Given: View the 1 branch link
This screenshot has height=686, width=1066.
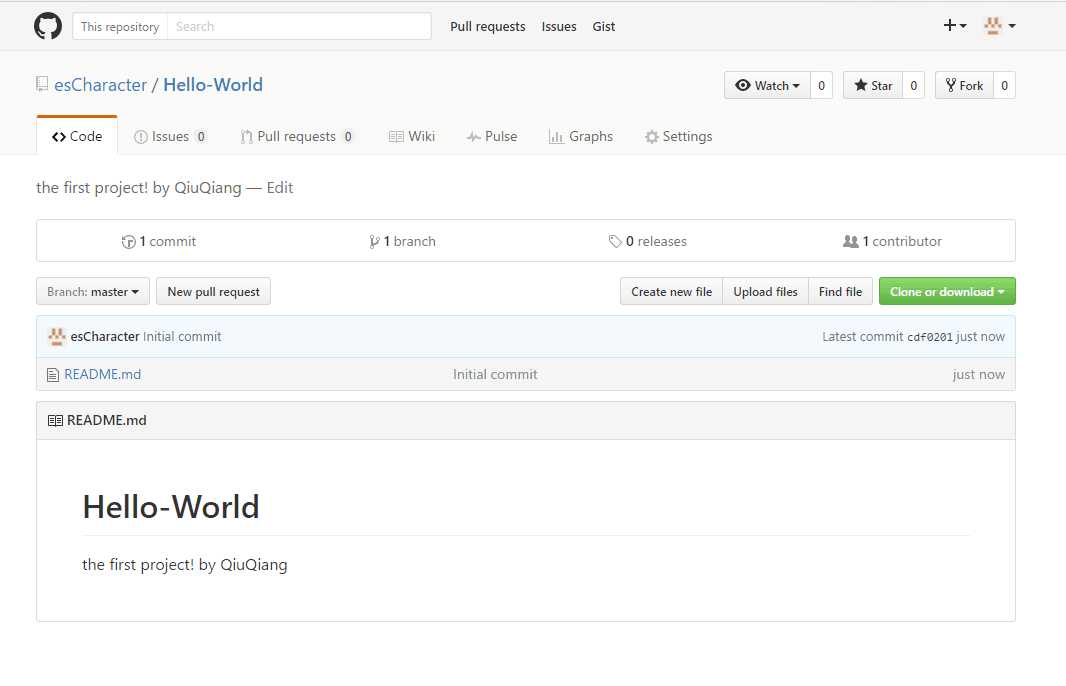Looking at the screenshot, I should coord(402,241).
